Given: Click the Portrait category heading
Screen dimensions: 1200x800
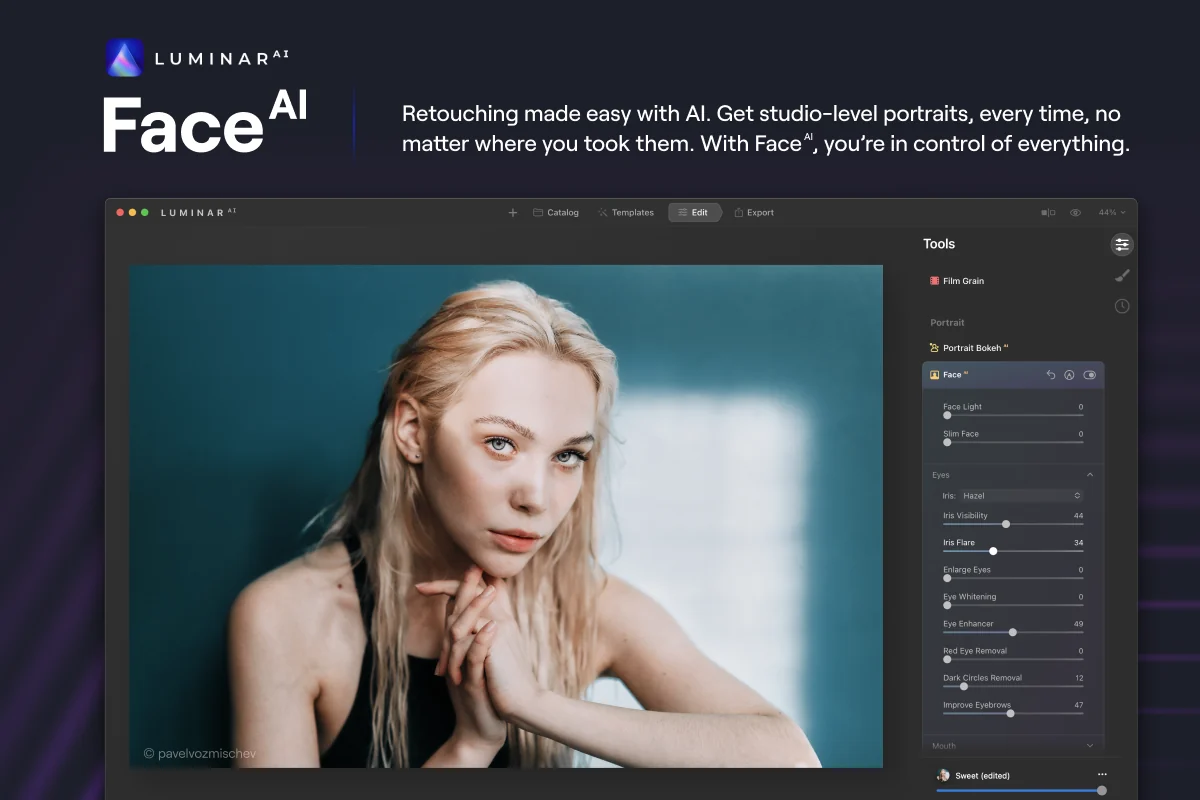Looking at the screenshot, I should point(947,323).
